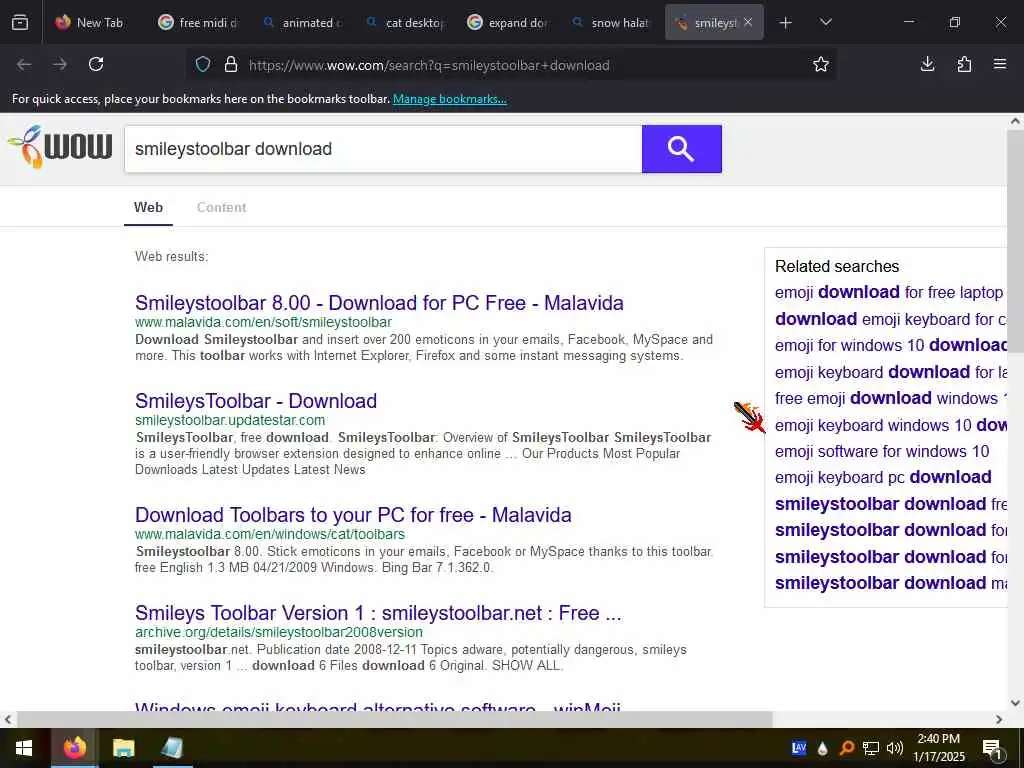Click related search free emoji download windows
The width and height of the screenshot is (1024, 768).
tap(891, 398)
